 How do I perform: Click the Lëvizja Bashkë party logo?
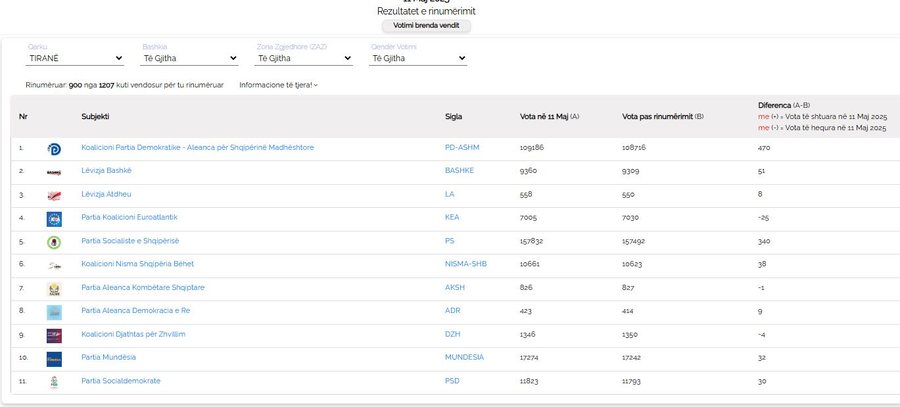54,172
